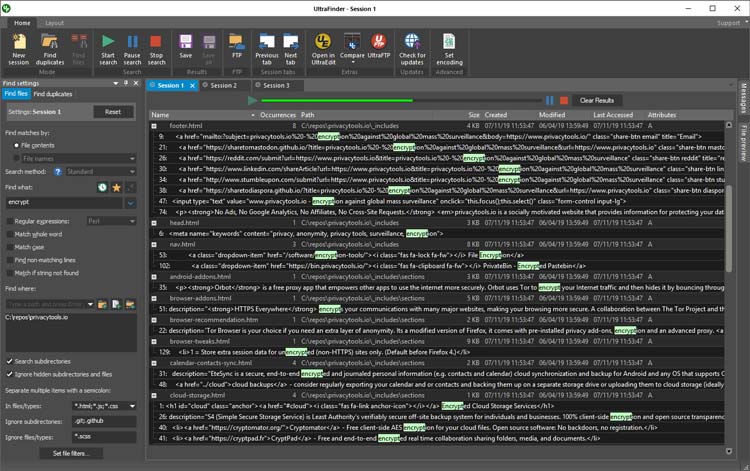The height and width of the screenshot is (471, 750).
Task: Go to the Previous tab
Action: coord(266,49)
